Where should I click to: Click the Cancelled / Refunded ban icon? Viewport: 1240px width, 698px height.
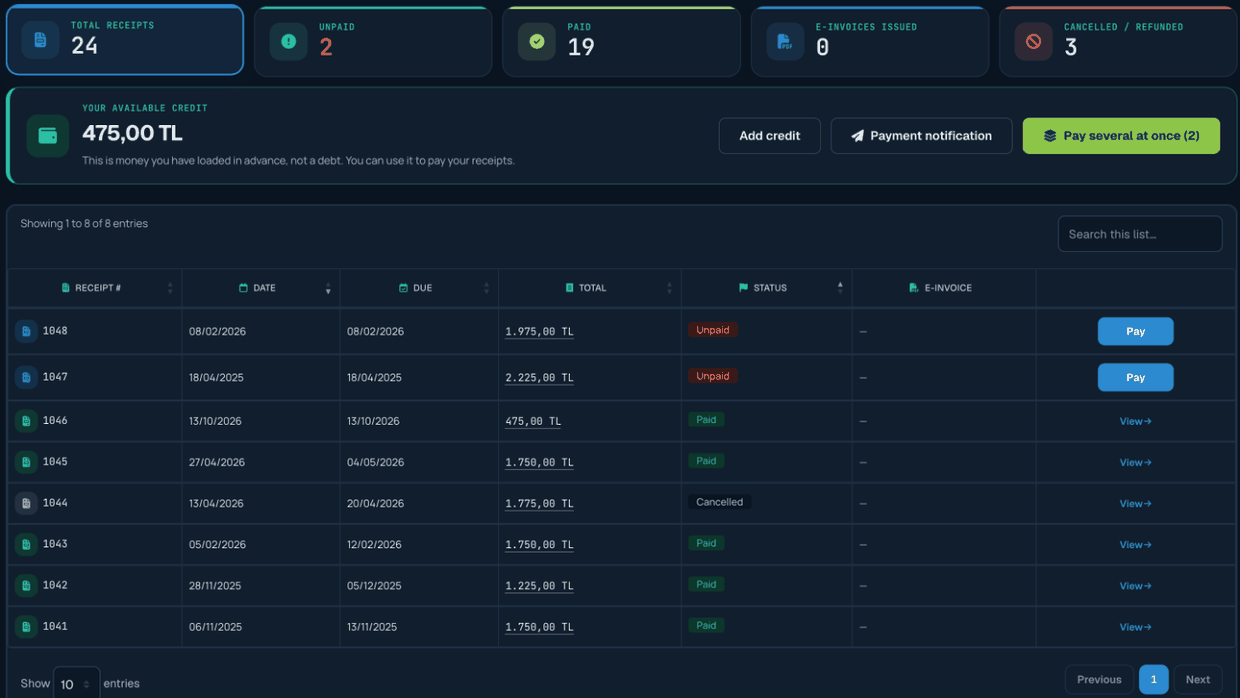(1034, 41)
